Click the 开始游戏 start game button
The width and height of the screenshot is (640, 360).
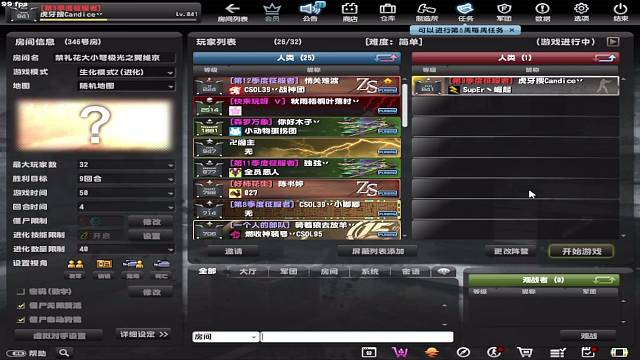pyautogui.click(x=581, y=251)
